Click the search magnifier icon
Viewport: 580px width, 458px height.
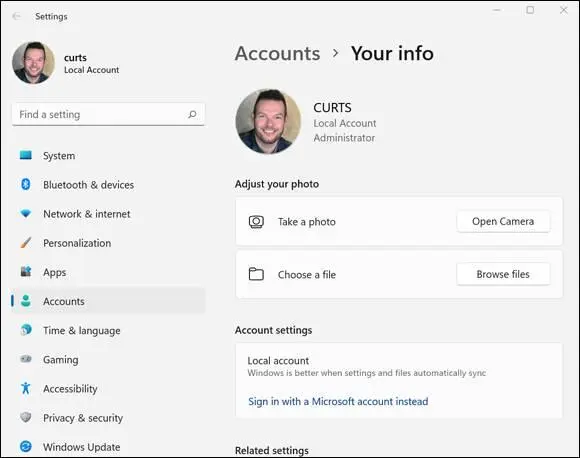(x=192, y=114)
